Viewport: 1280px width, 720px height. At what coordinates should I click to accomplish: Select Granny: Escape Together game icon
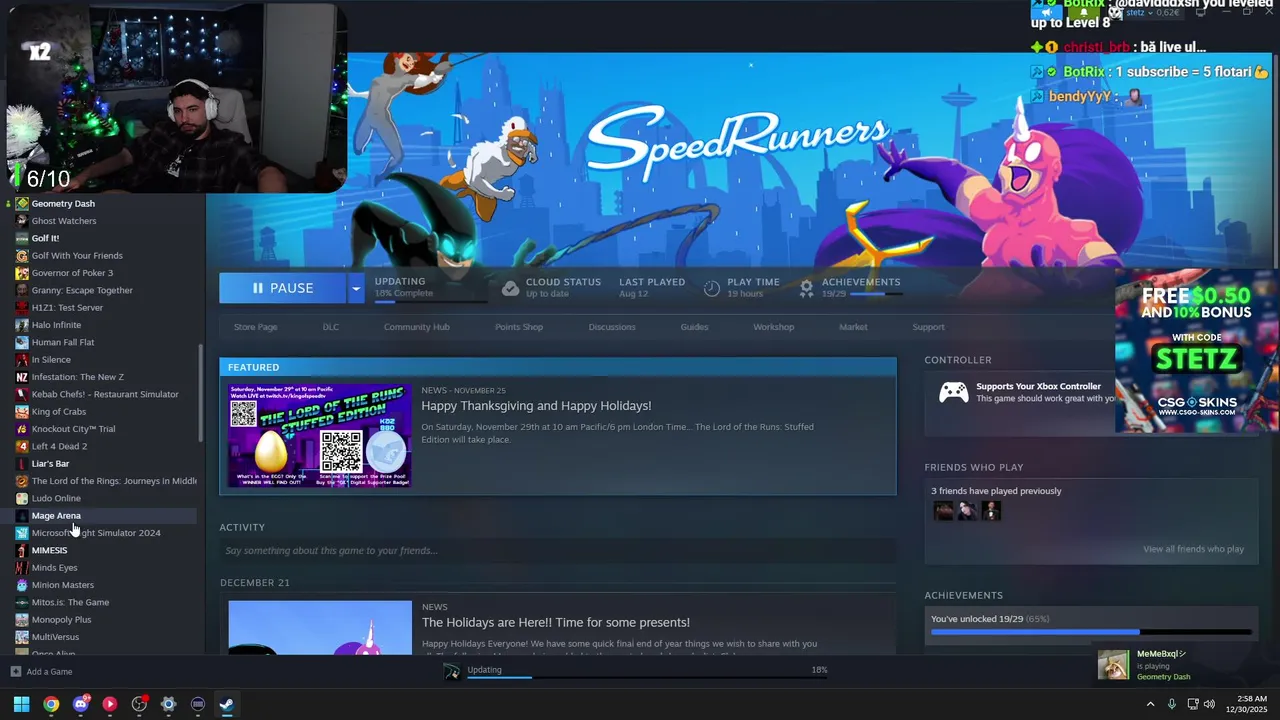tap(22, 290)
